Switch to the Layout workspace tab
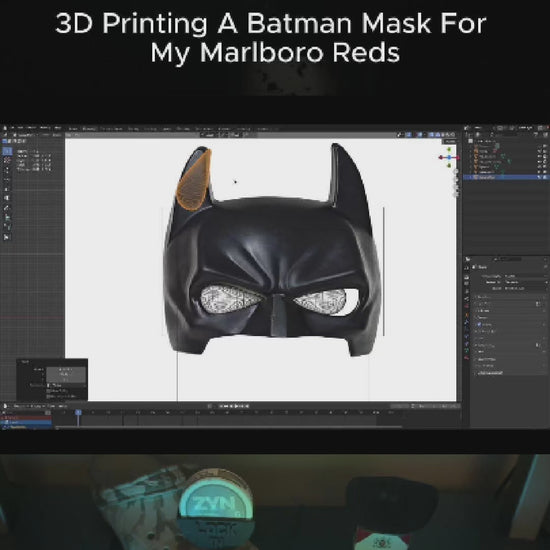 [x=73, y=129]
